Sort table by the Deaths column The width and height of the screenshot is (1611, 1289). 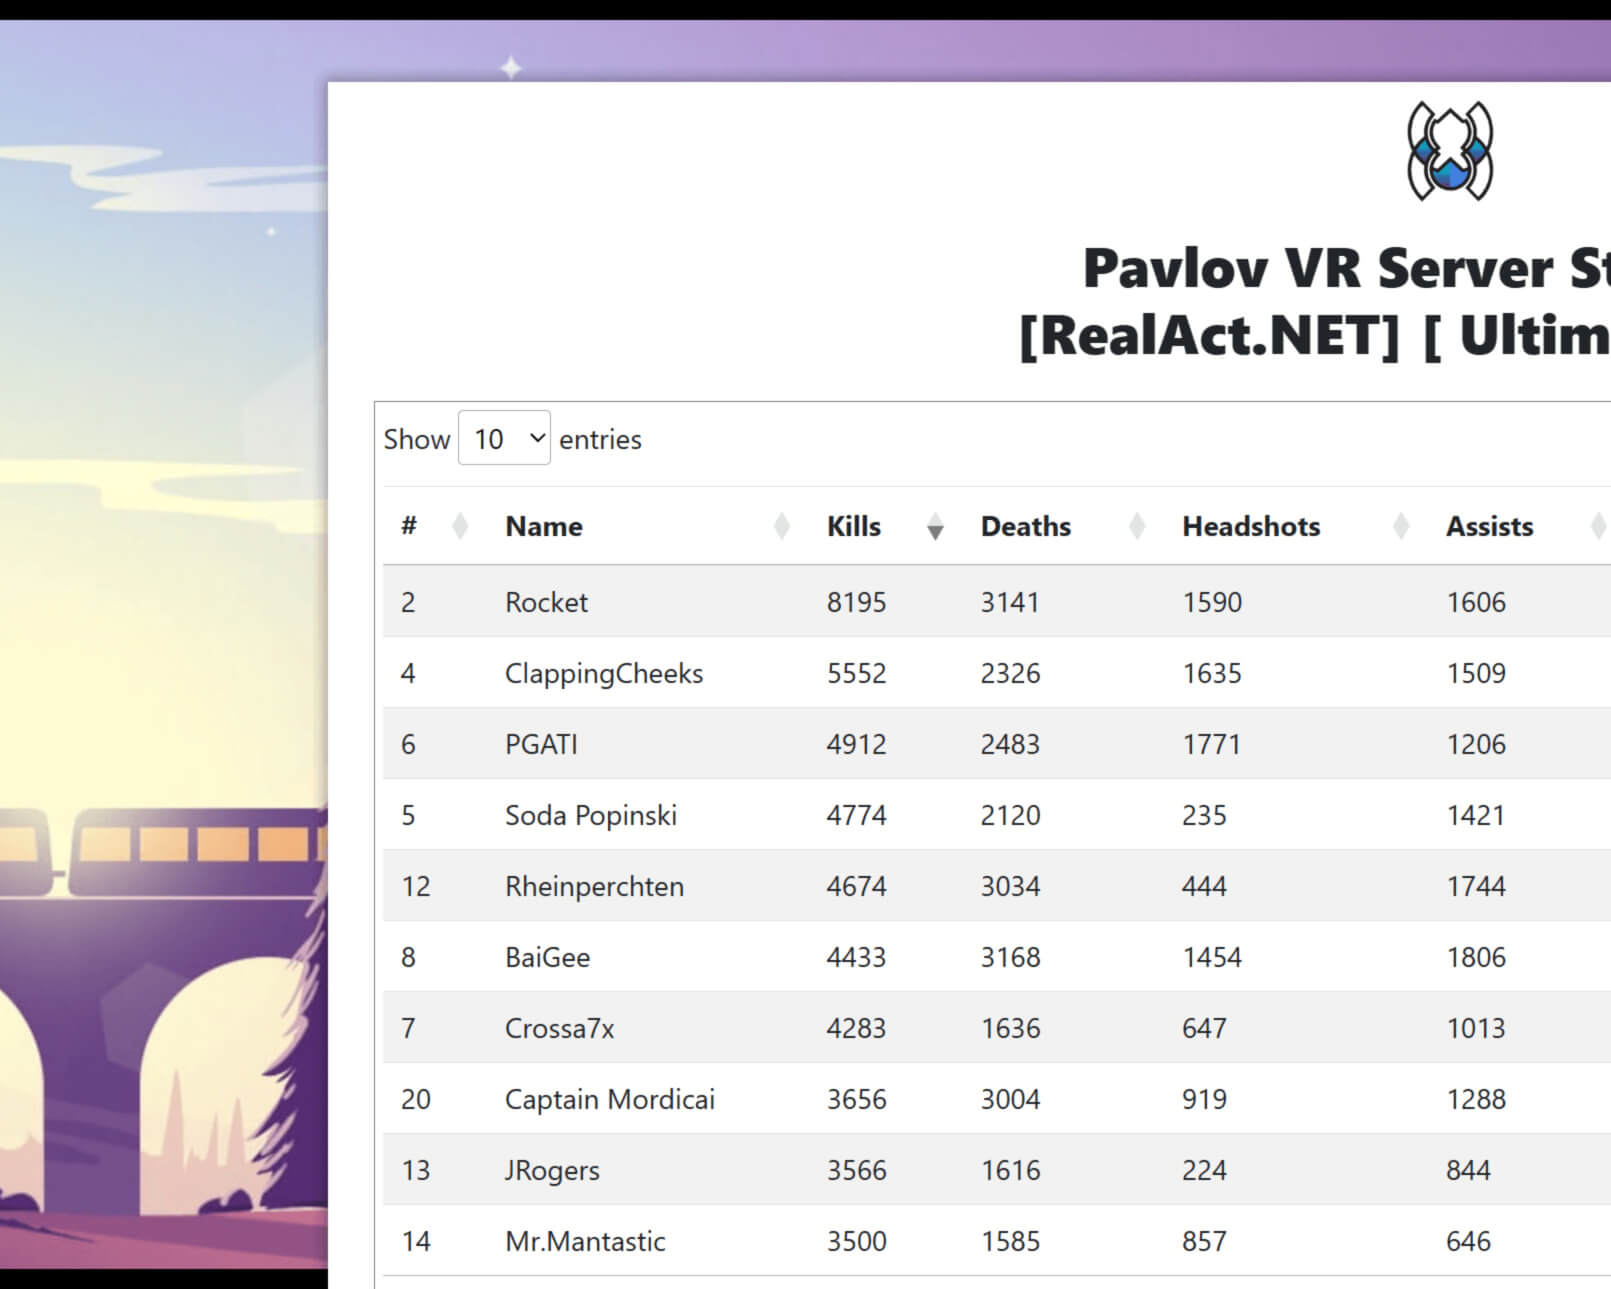(1063, 526)
